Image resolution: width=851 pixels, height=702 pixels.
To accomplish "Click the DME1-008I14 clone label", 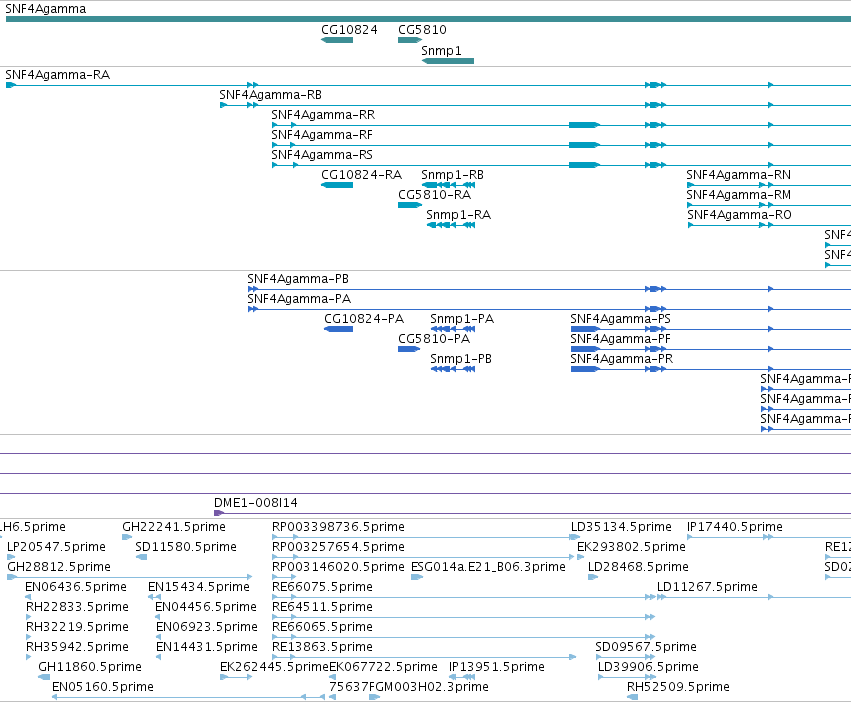I will (256, 503).
